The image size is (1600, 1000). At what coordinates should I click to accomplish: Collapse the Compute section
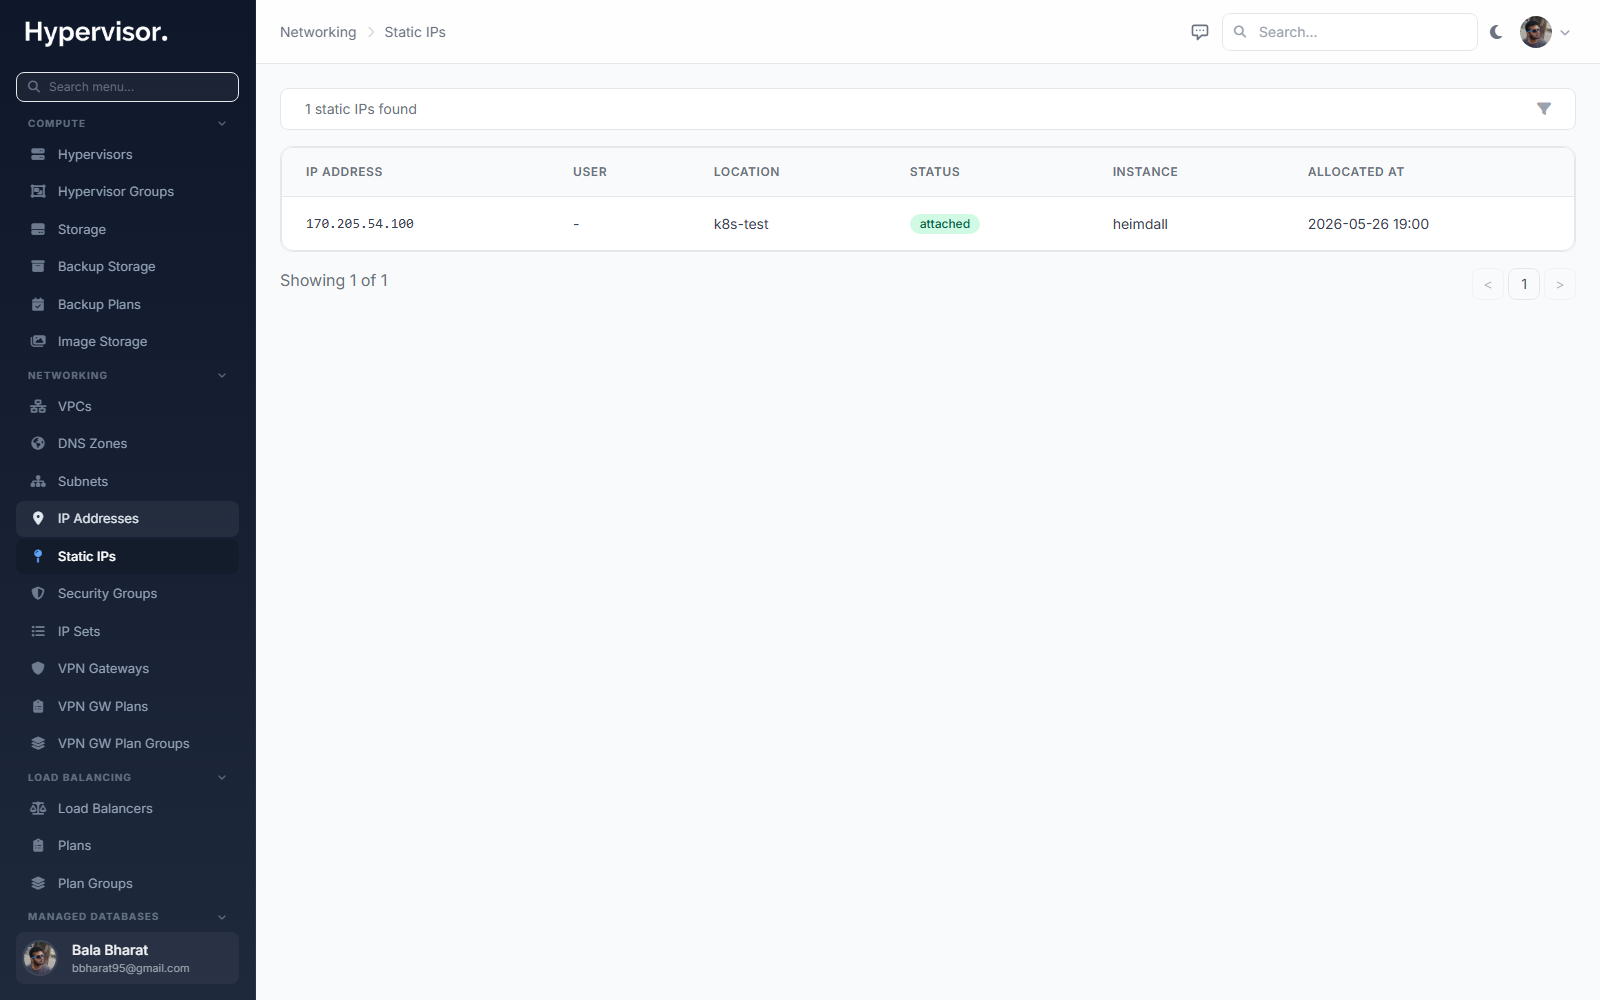pos(222,123)
